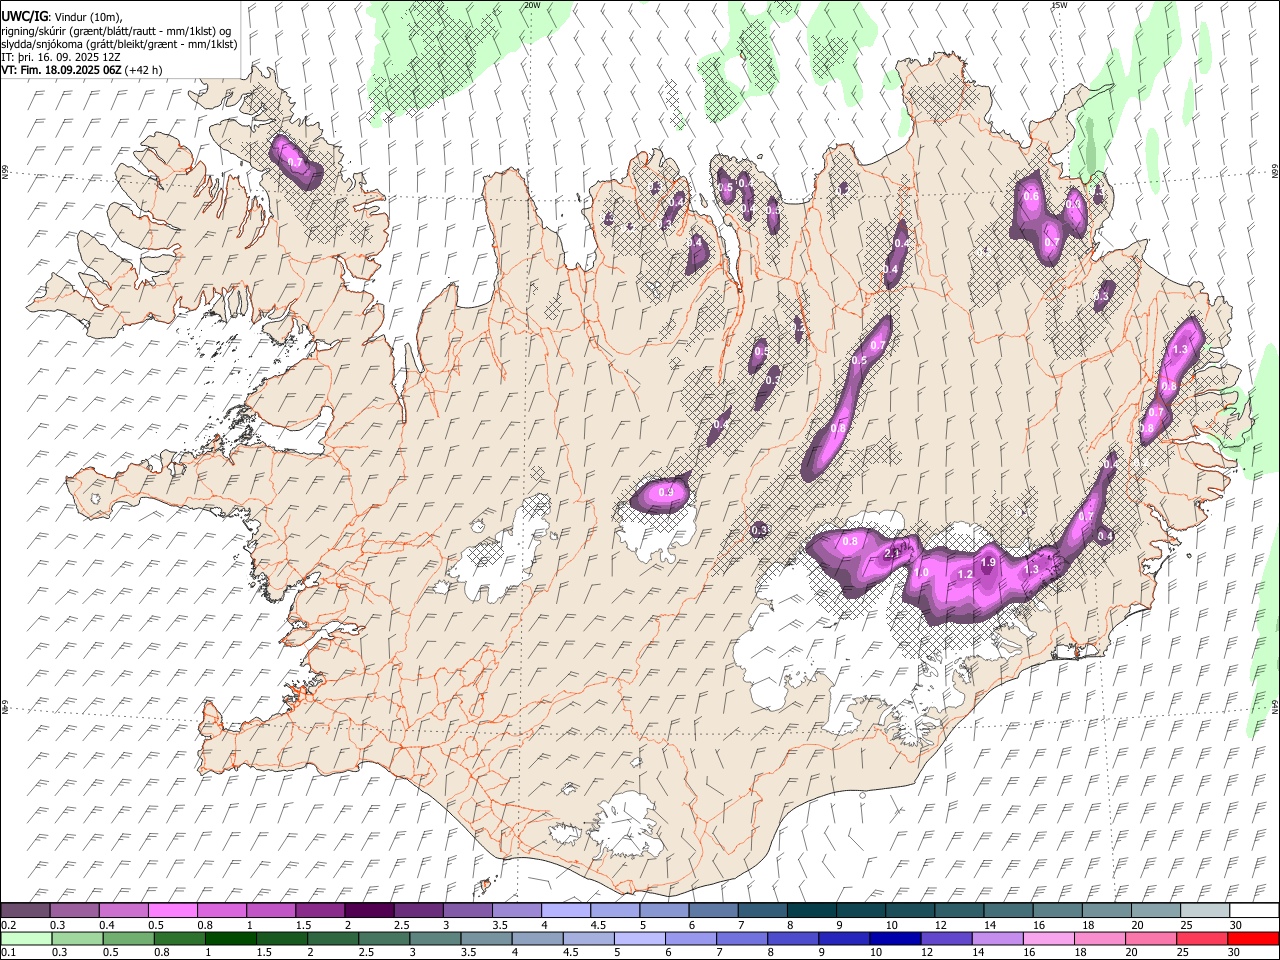Pick the 6 slate blue swatch in upper legend row

(713, 911)
